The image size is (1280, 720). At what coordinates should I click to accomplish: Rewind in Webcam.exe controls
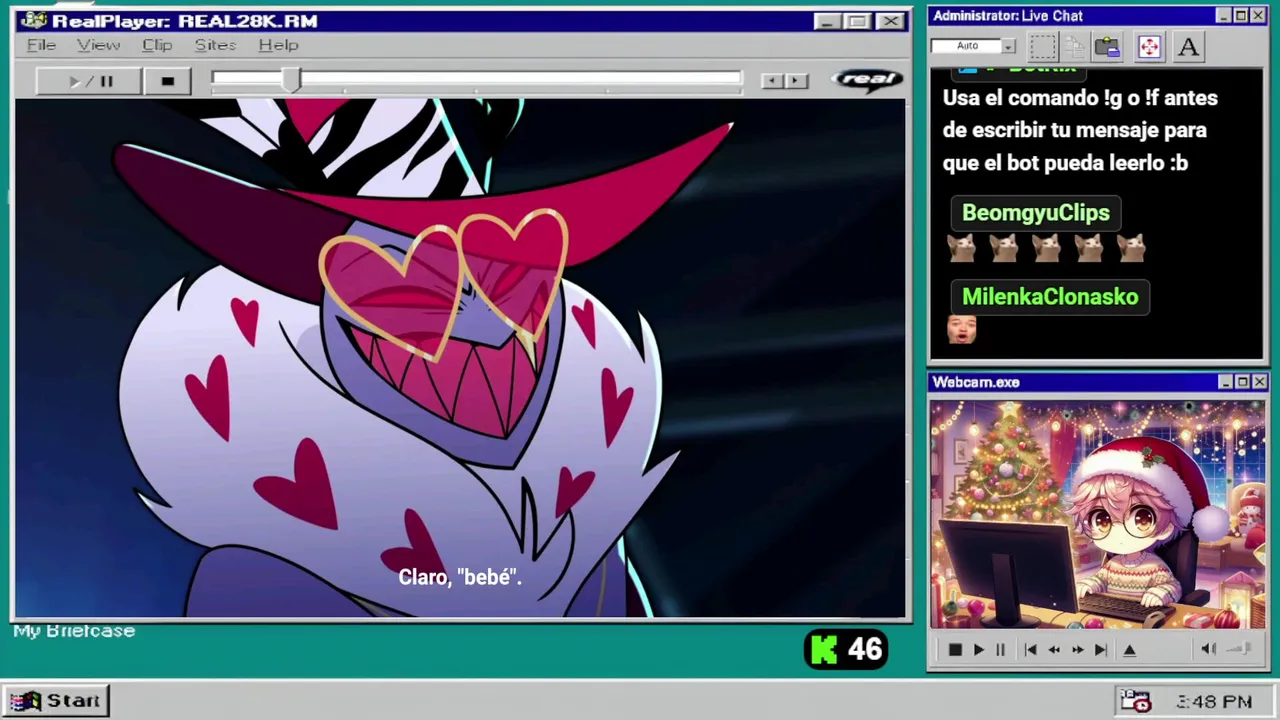(1054, 650)
